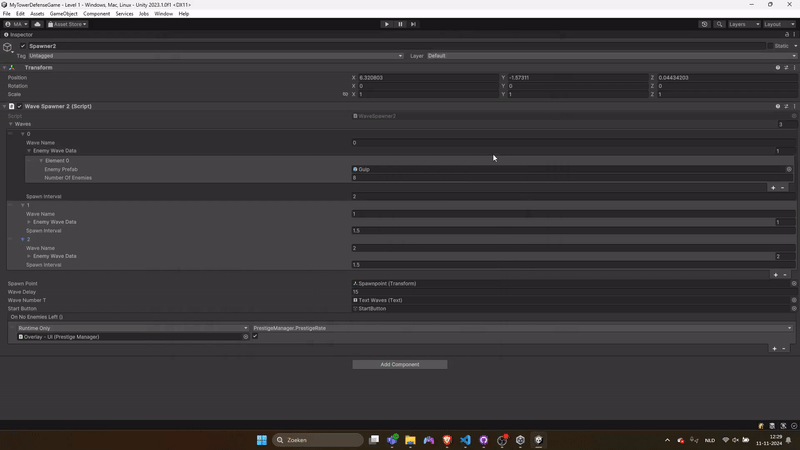Collapse wave element 1 foldout
800x450 pixels.
click(x=22, y=205)
